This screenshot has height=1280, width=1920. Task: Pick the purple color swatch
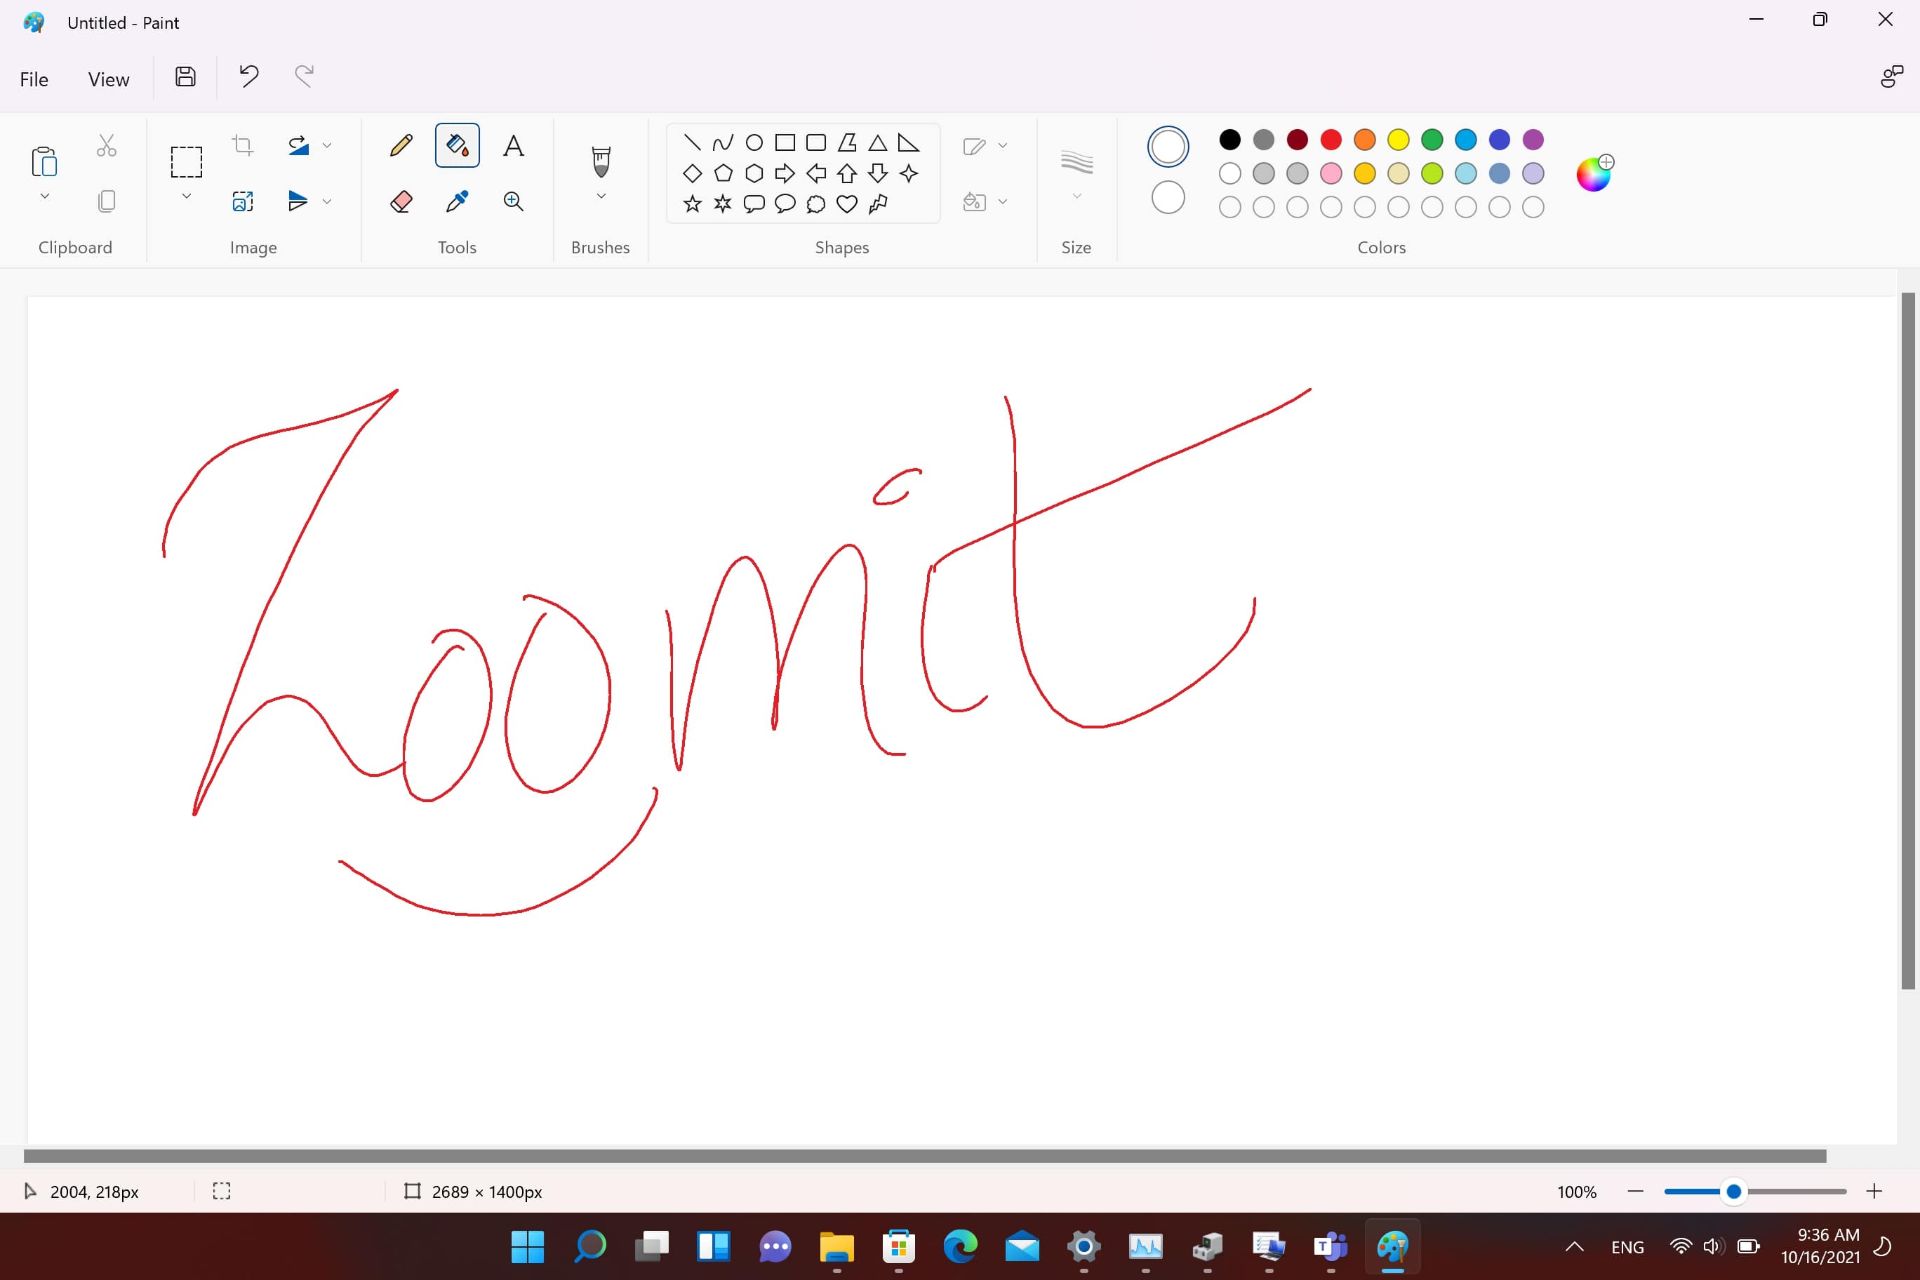point(1533,140)
